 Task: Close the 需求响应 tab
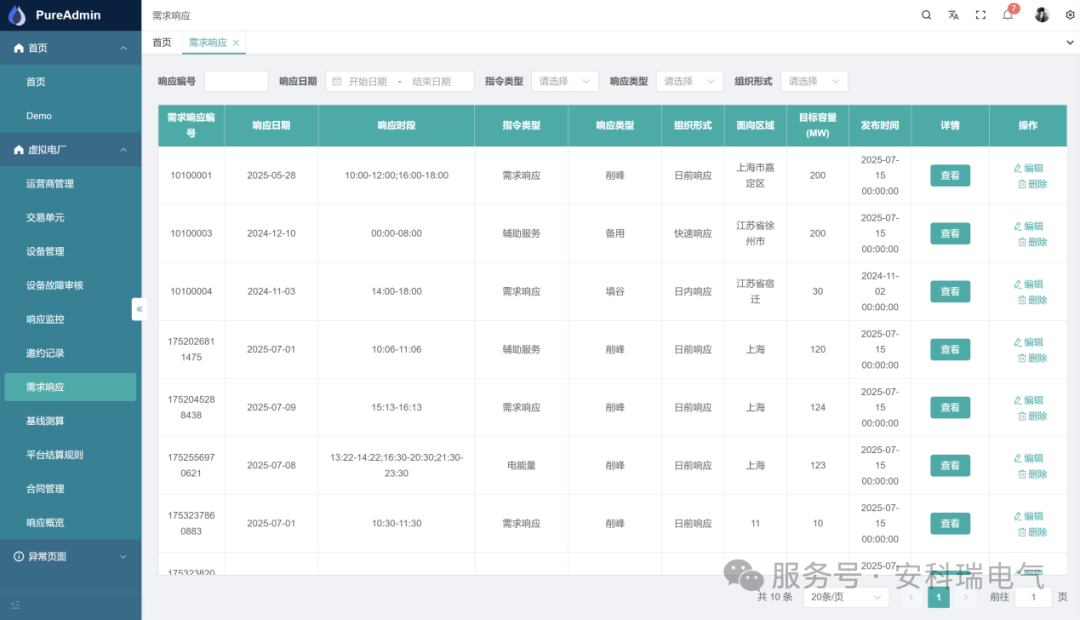coord(235,43)
